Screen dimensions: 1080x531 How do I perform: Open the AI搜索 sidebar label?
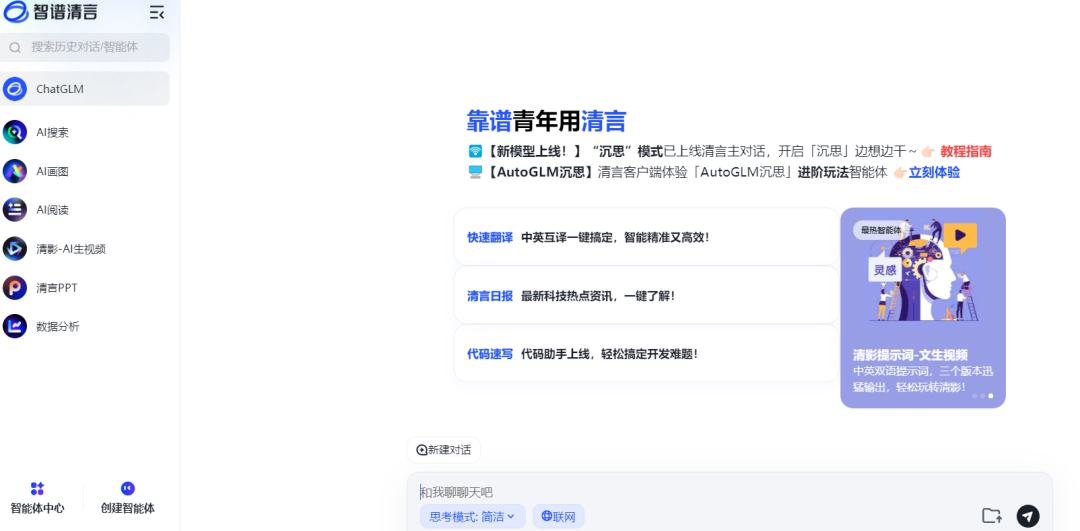click(x=52, y=133)
